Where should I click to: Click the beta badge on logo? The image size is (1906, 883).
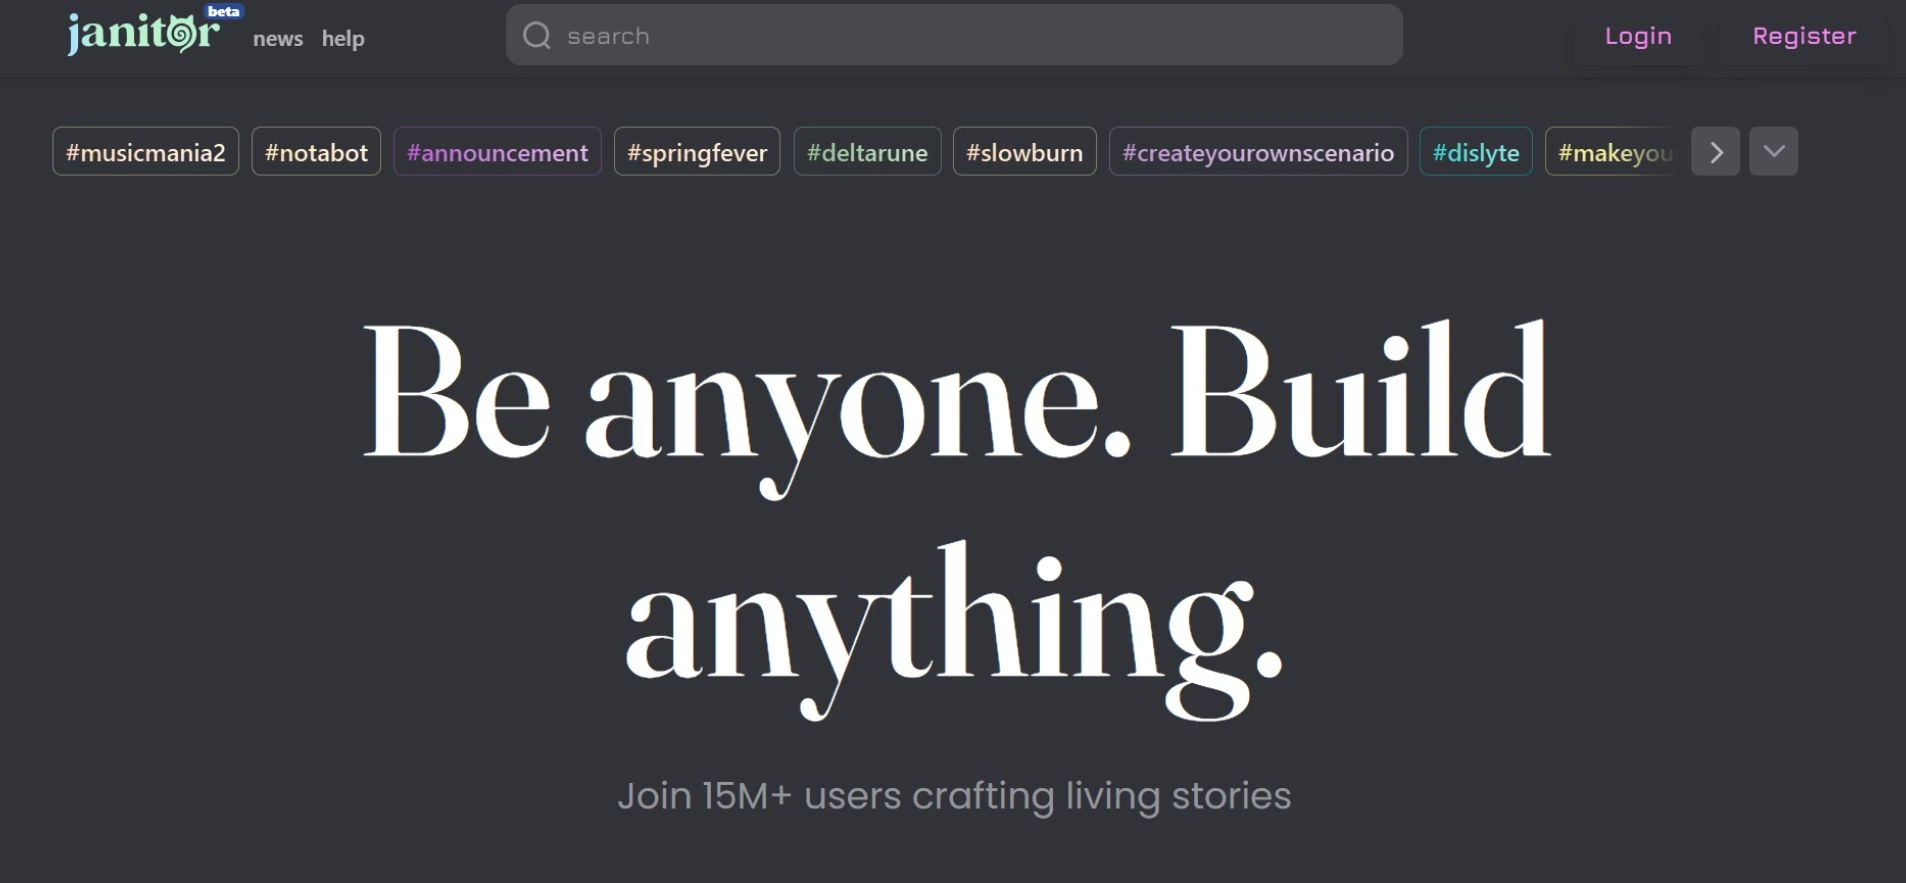pos(224,12)
